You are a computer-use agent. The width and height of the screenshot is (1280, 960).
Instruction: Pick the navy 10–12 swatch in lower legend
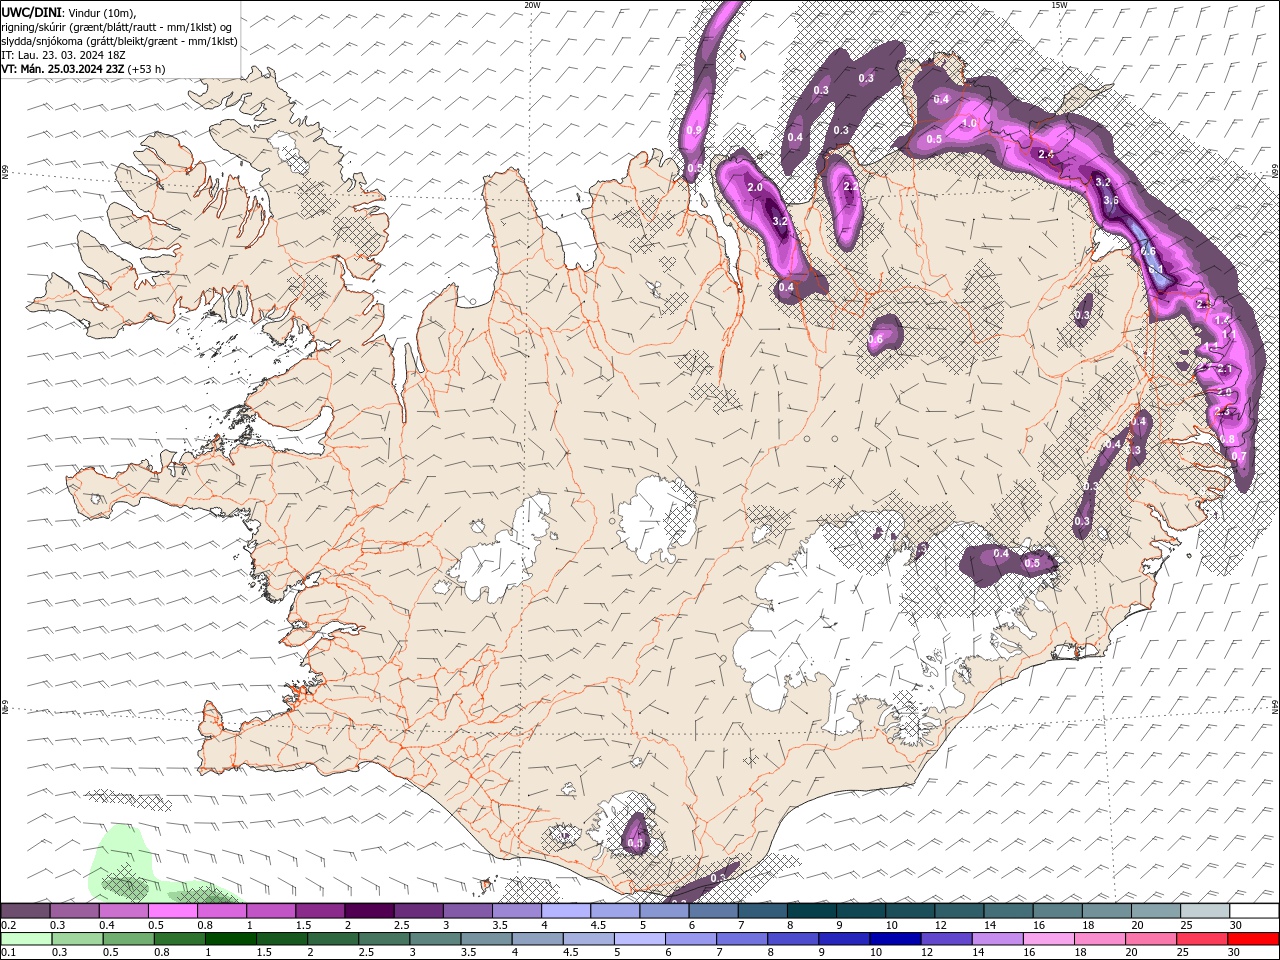pyautogui.click(x=894, y=938)
